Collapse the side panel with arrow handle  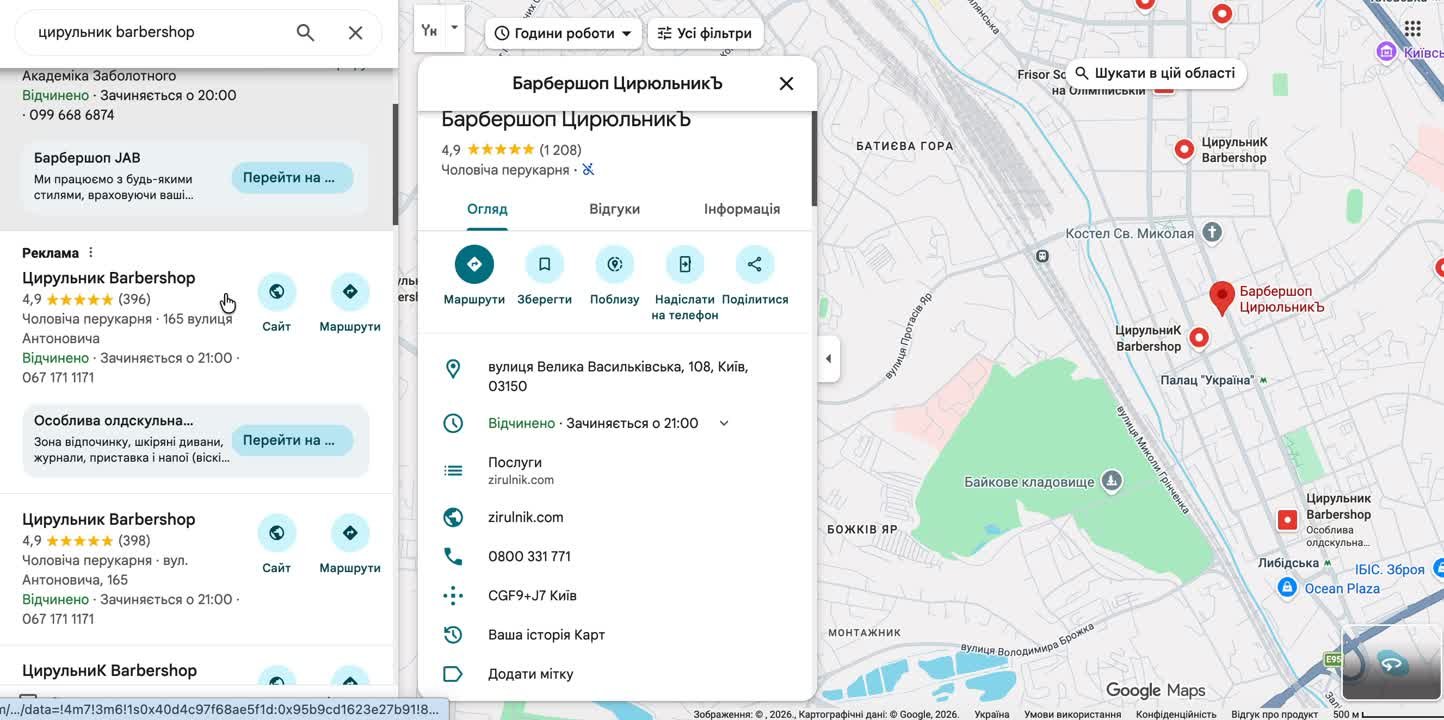point(828,359)
